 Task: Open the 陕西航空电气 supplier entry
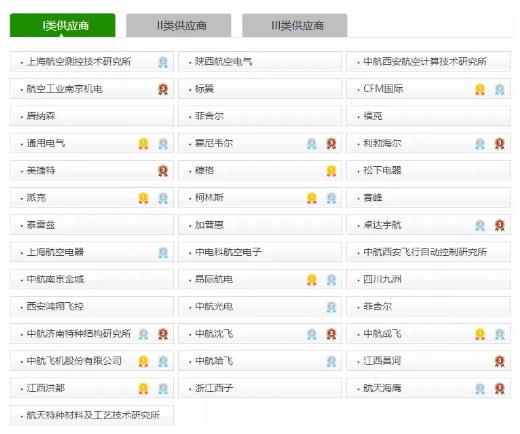point(260,62)
